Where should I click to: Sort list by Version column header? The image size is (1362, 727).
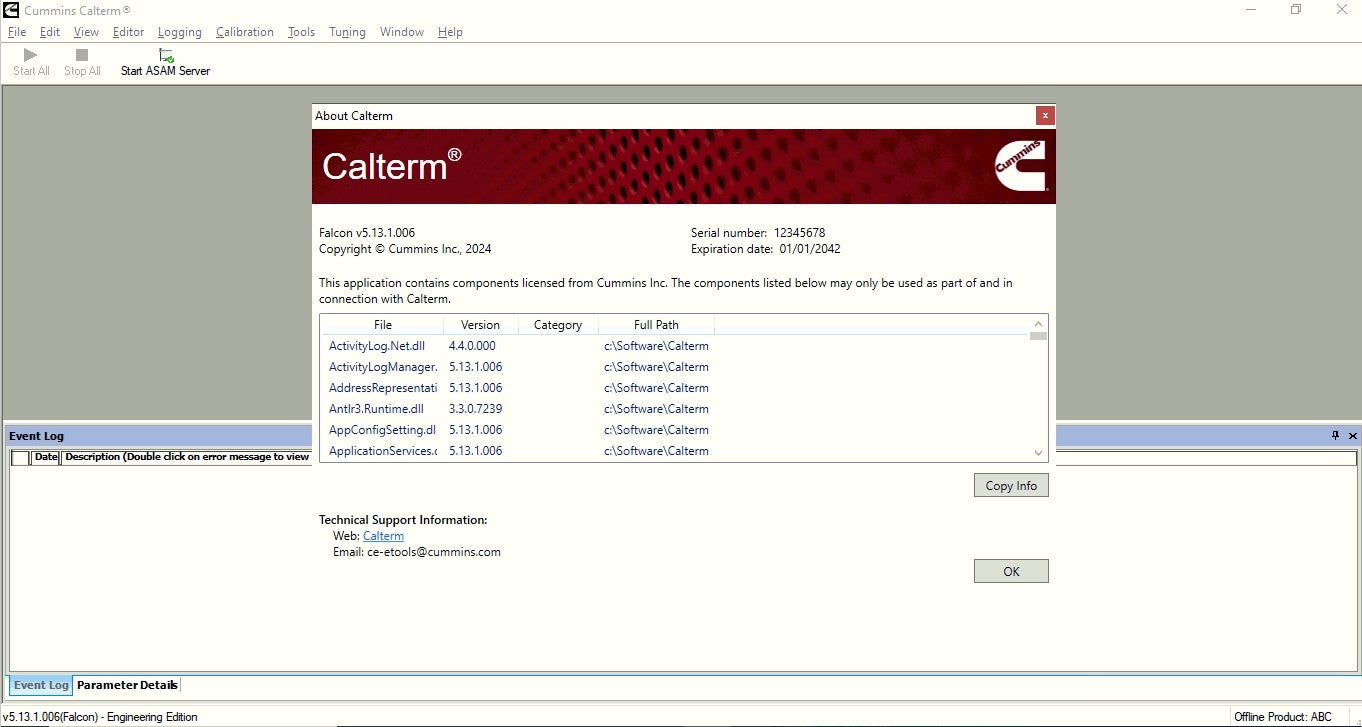coord(480,325)
